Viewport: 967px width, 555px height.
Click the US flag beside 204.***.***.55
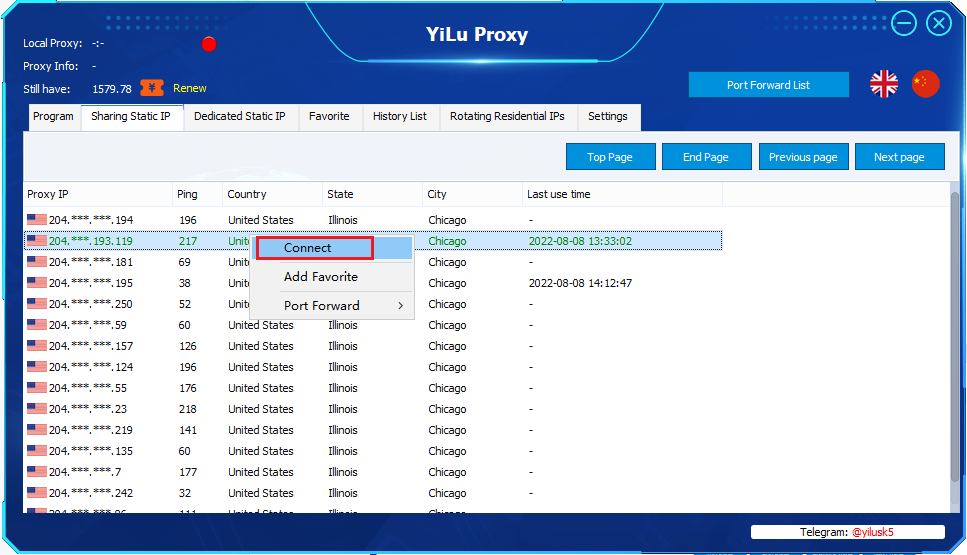[x=37, y=387]
